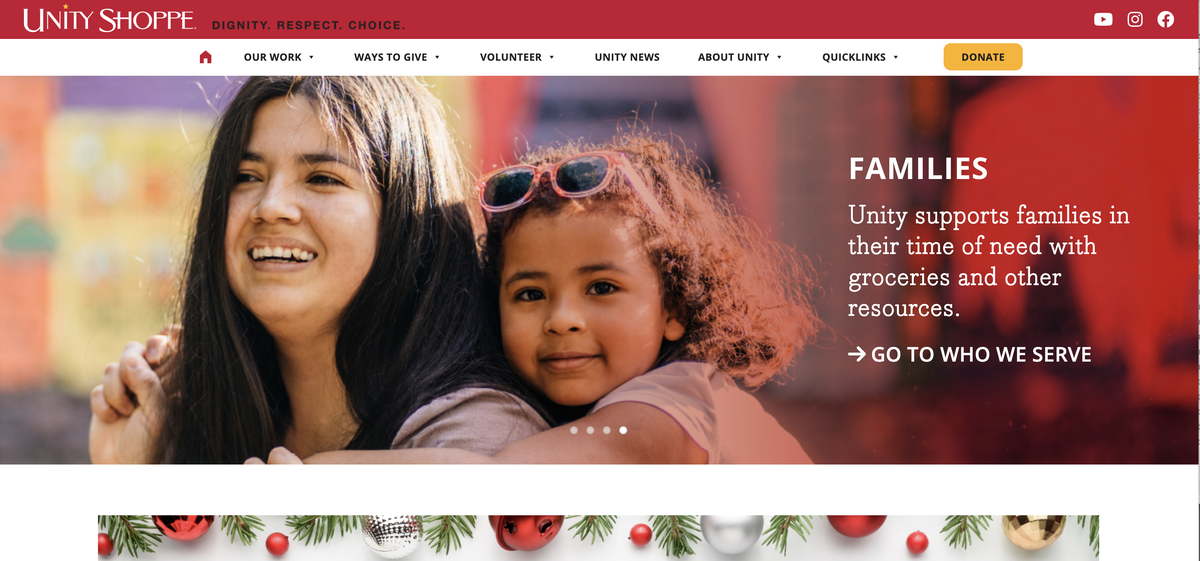
Task: Select the fourth carousel slide dot
Action: click(623, 430)
